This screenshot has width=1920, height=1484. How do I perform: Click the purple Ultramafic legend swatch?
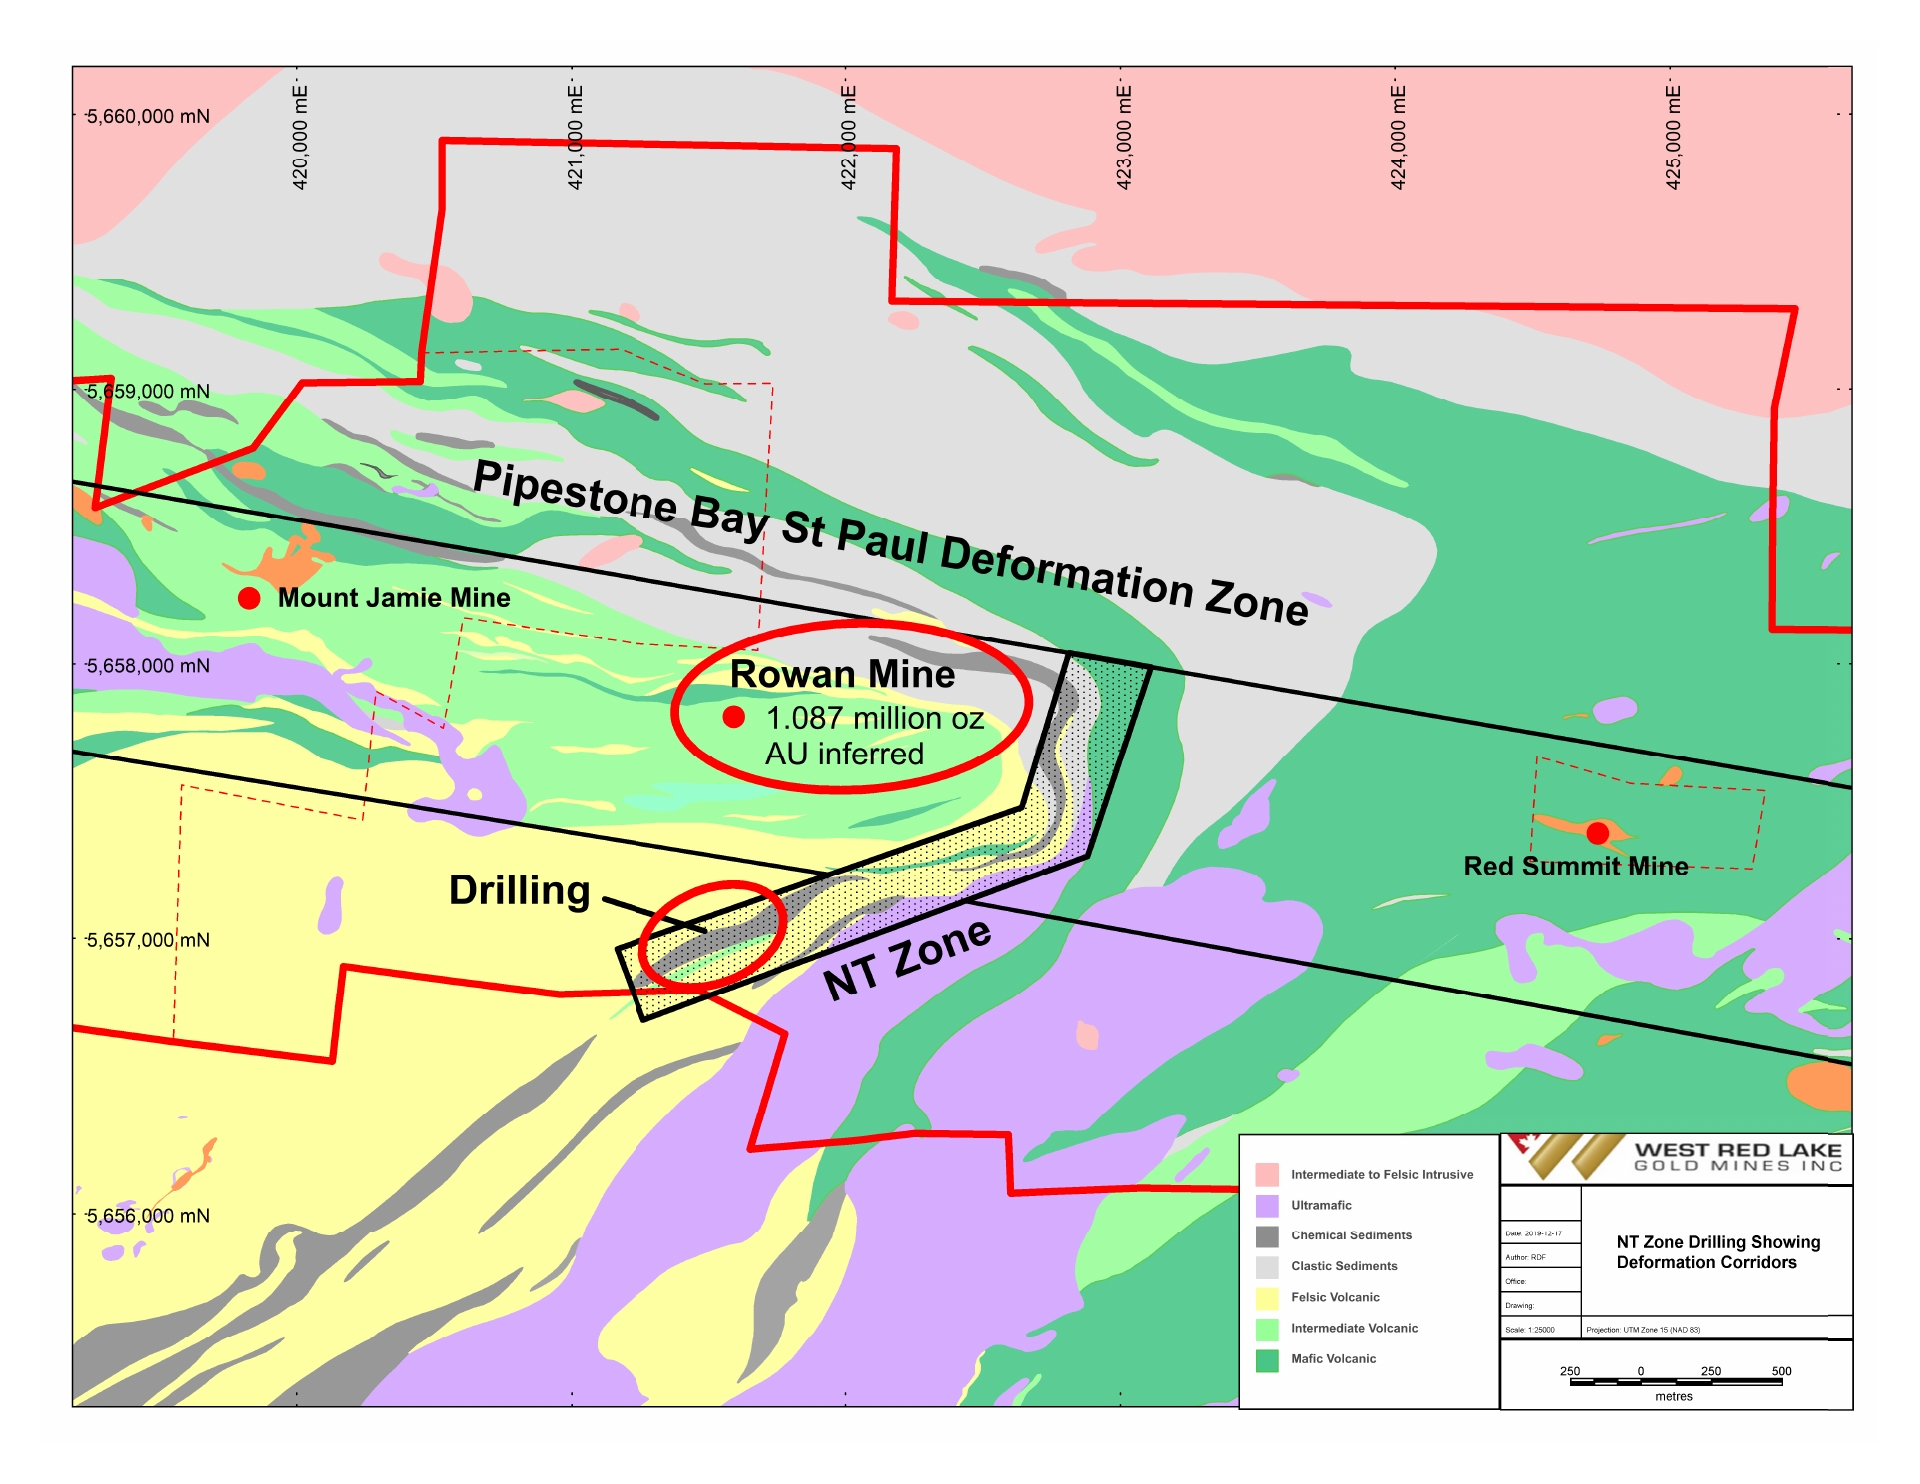(1267, 1205)
